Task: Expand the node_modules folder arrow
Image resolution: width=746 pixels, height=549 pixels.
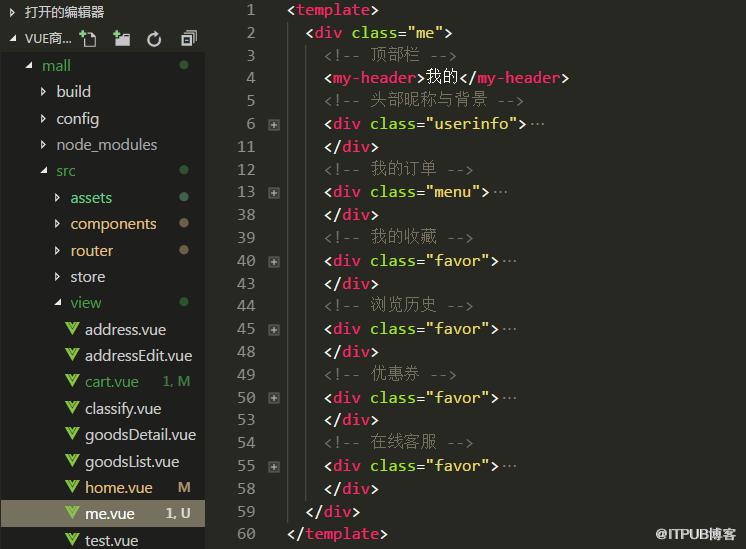Action: [x=43, y=144]
